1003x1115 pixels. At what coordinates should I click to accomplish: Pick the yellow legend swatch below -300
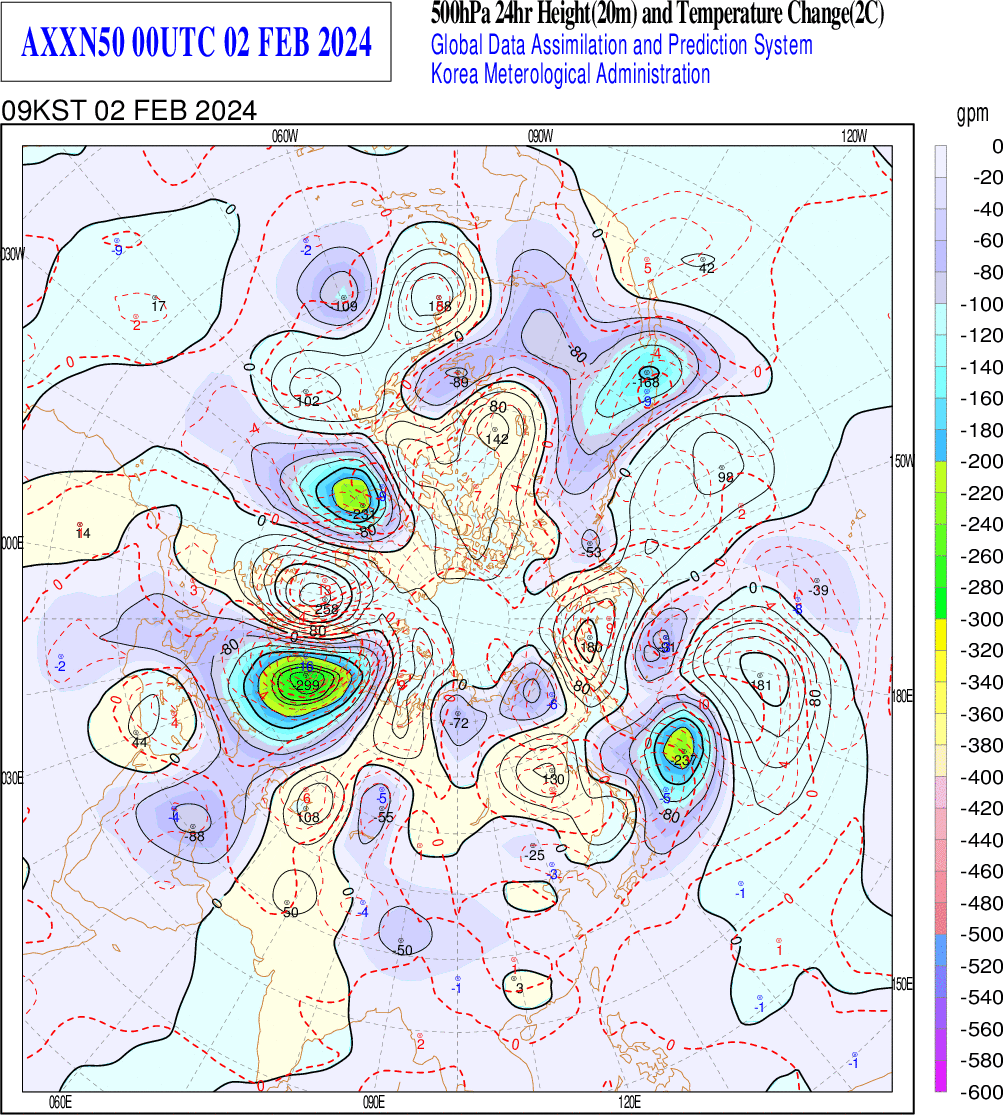click(940, 634)
